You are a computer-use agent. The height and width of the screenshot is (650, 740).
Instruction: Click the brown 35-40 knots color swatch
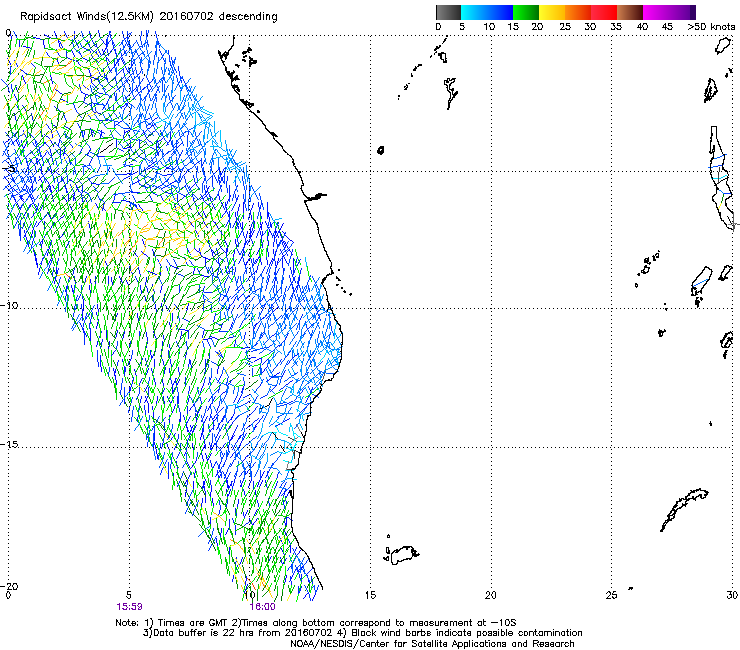click(x=630, y=12)
